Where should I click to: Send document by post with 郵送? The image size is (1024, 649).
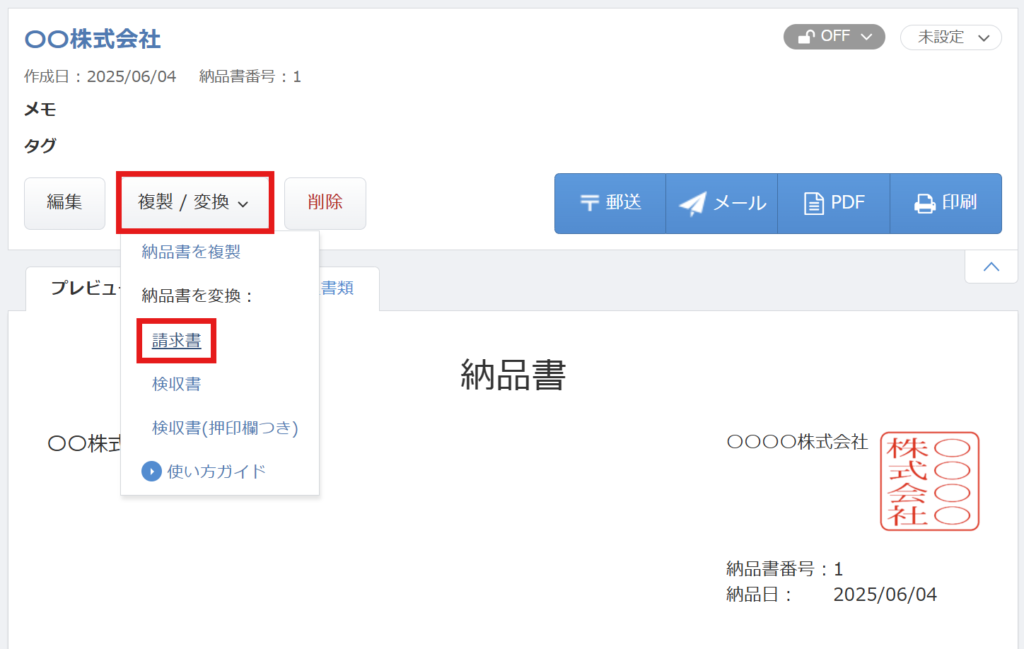pos(610,203)
